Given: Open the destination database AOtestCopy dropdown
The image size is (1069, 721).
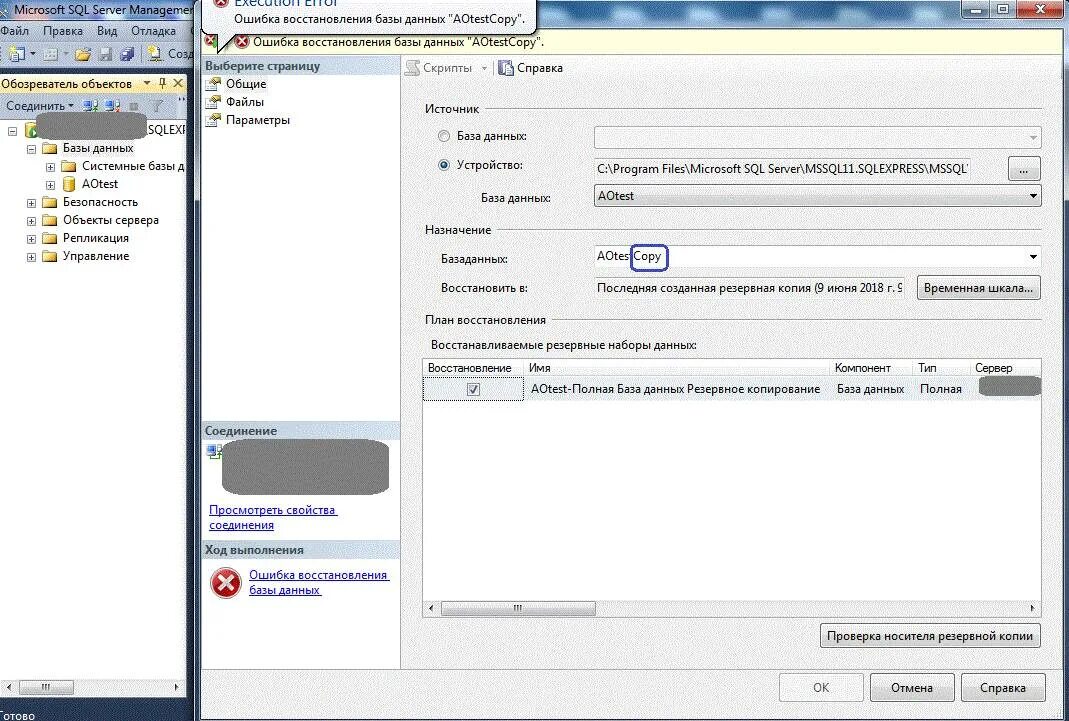Looking at the screenshot, I should [x=1033, y=257].
